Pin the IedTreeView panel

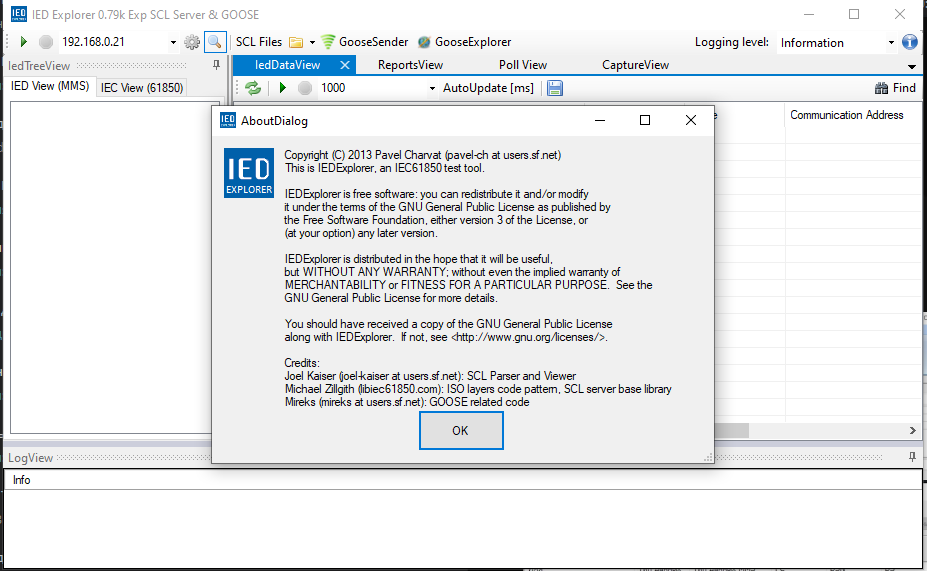coord(216,65)
